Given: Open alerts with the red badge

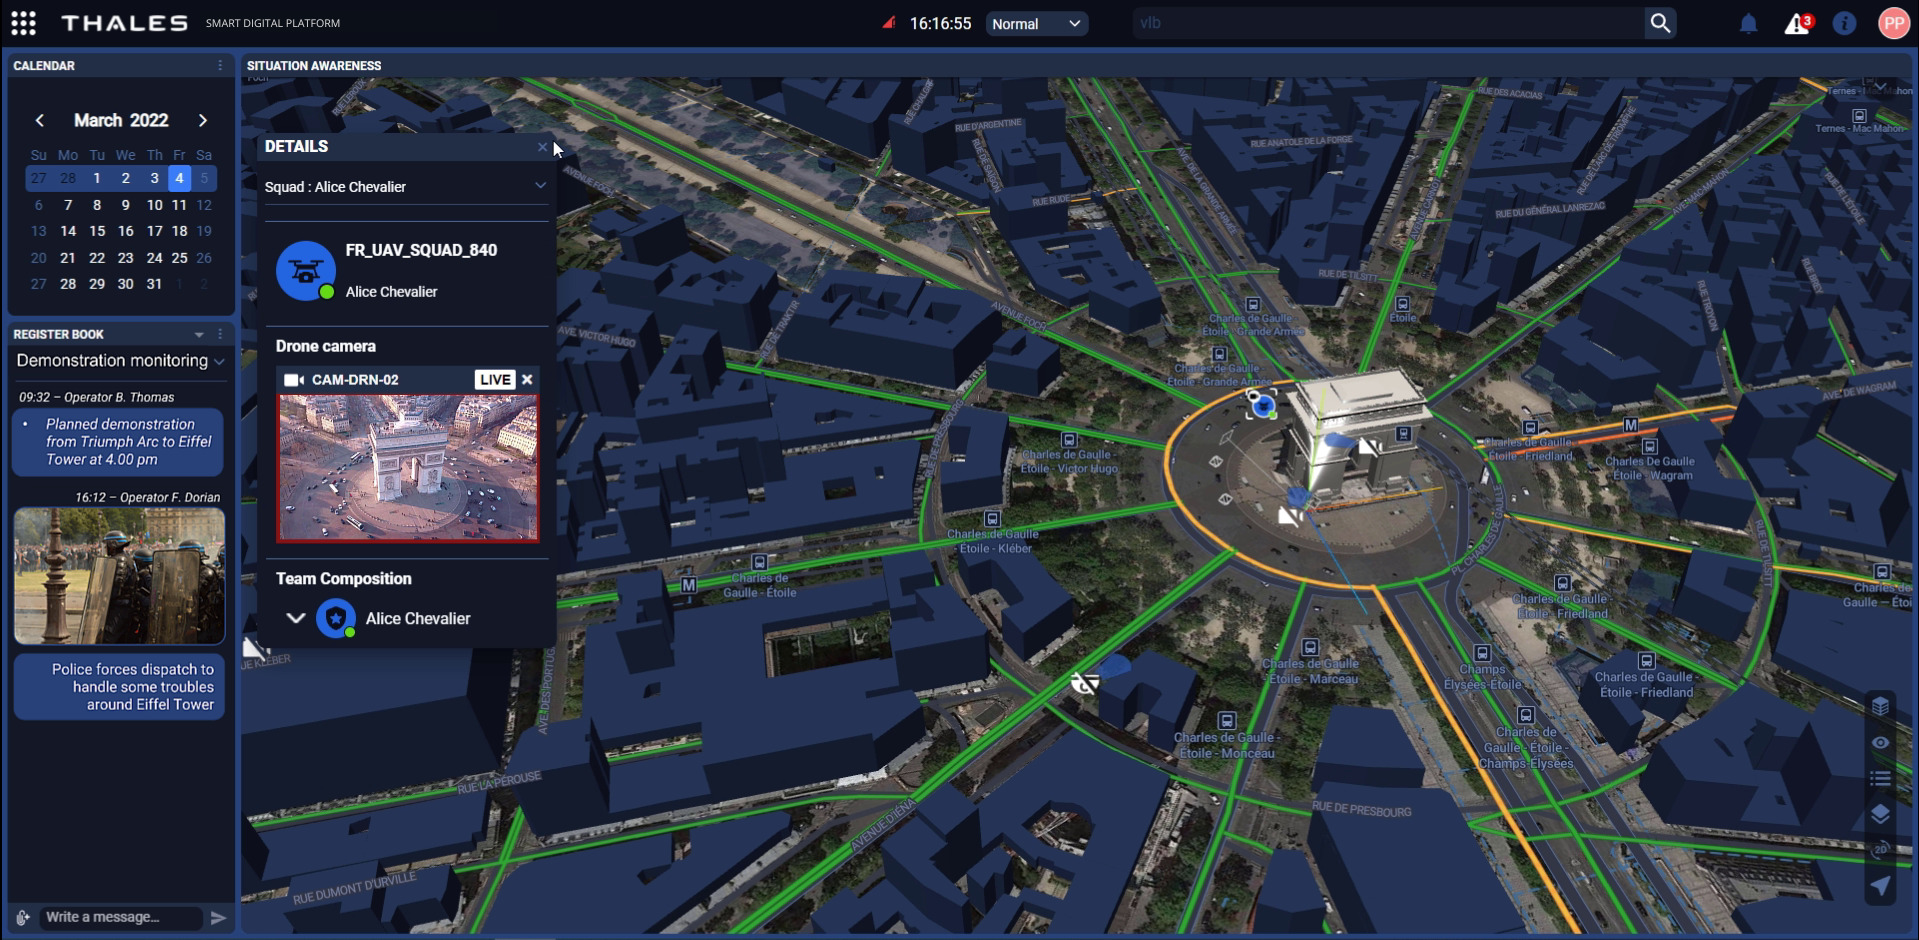Looking at the screenshot, I should point(1797,24).
